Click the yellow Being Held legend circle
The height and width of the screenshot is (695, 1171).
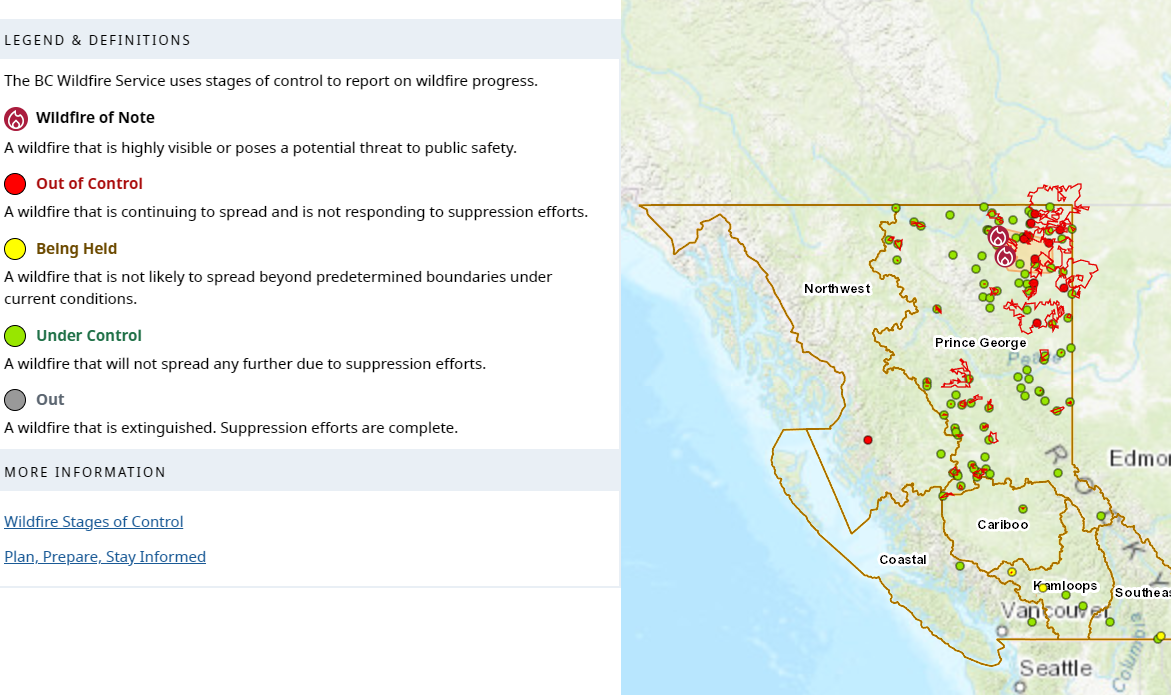pyautogui.click(x=15, y=249)
